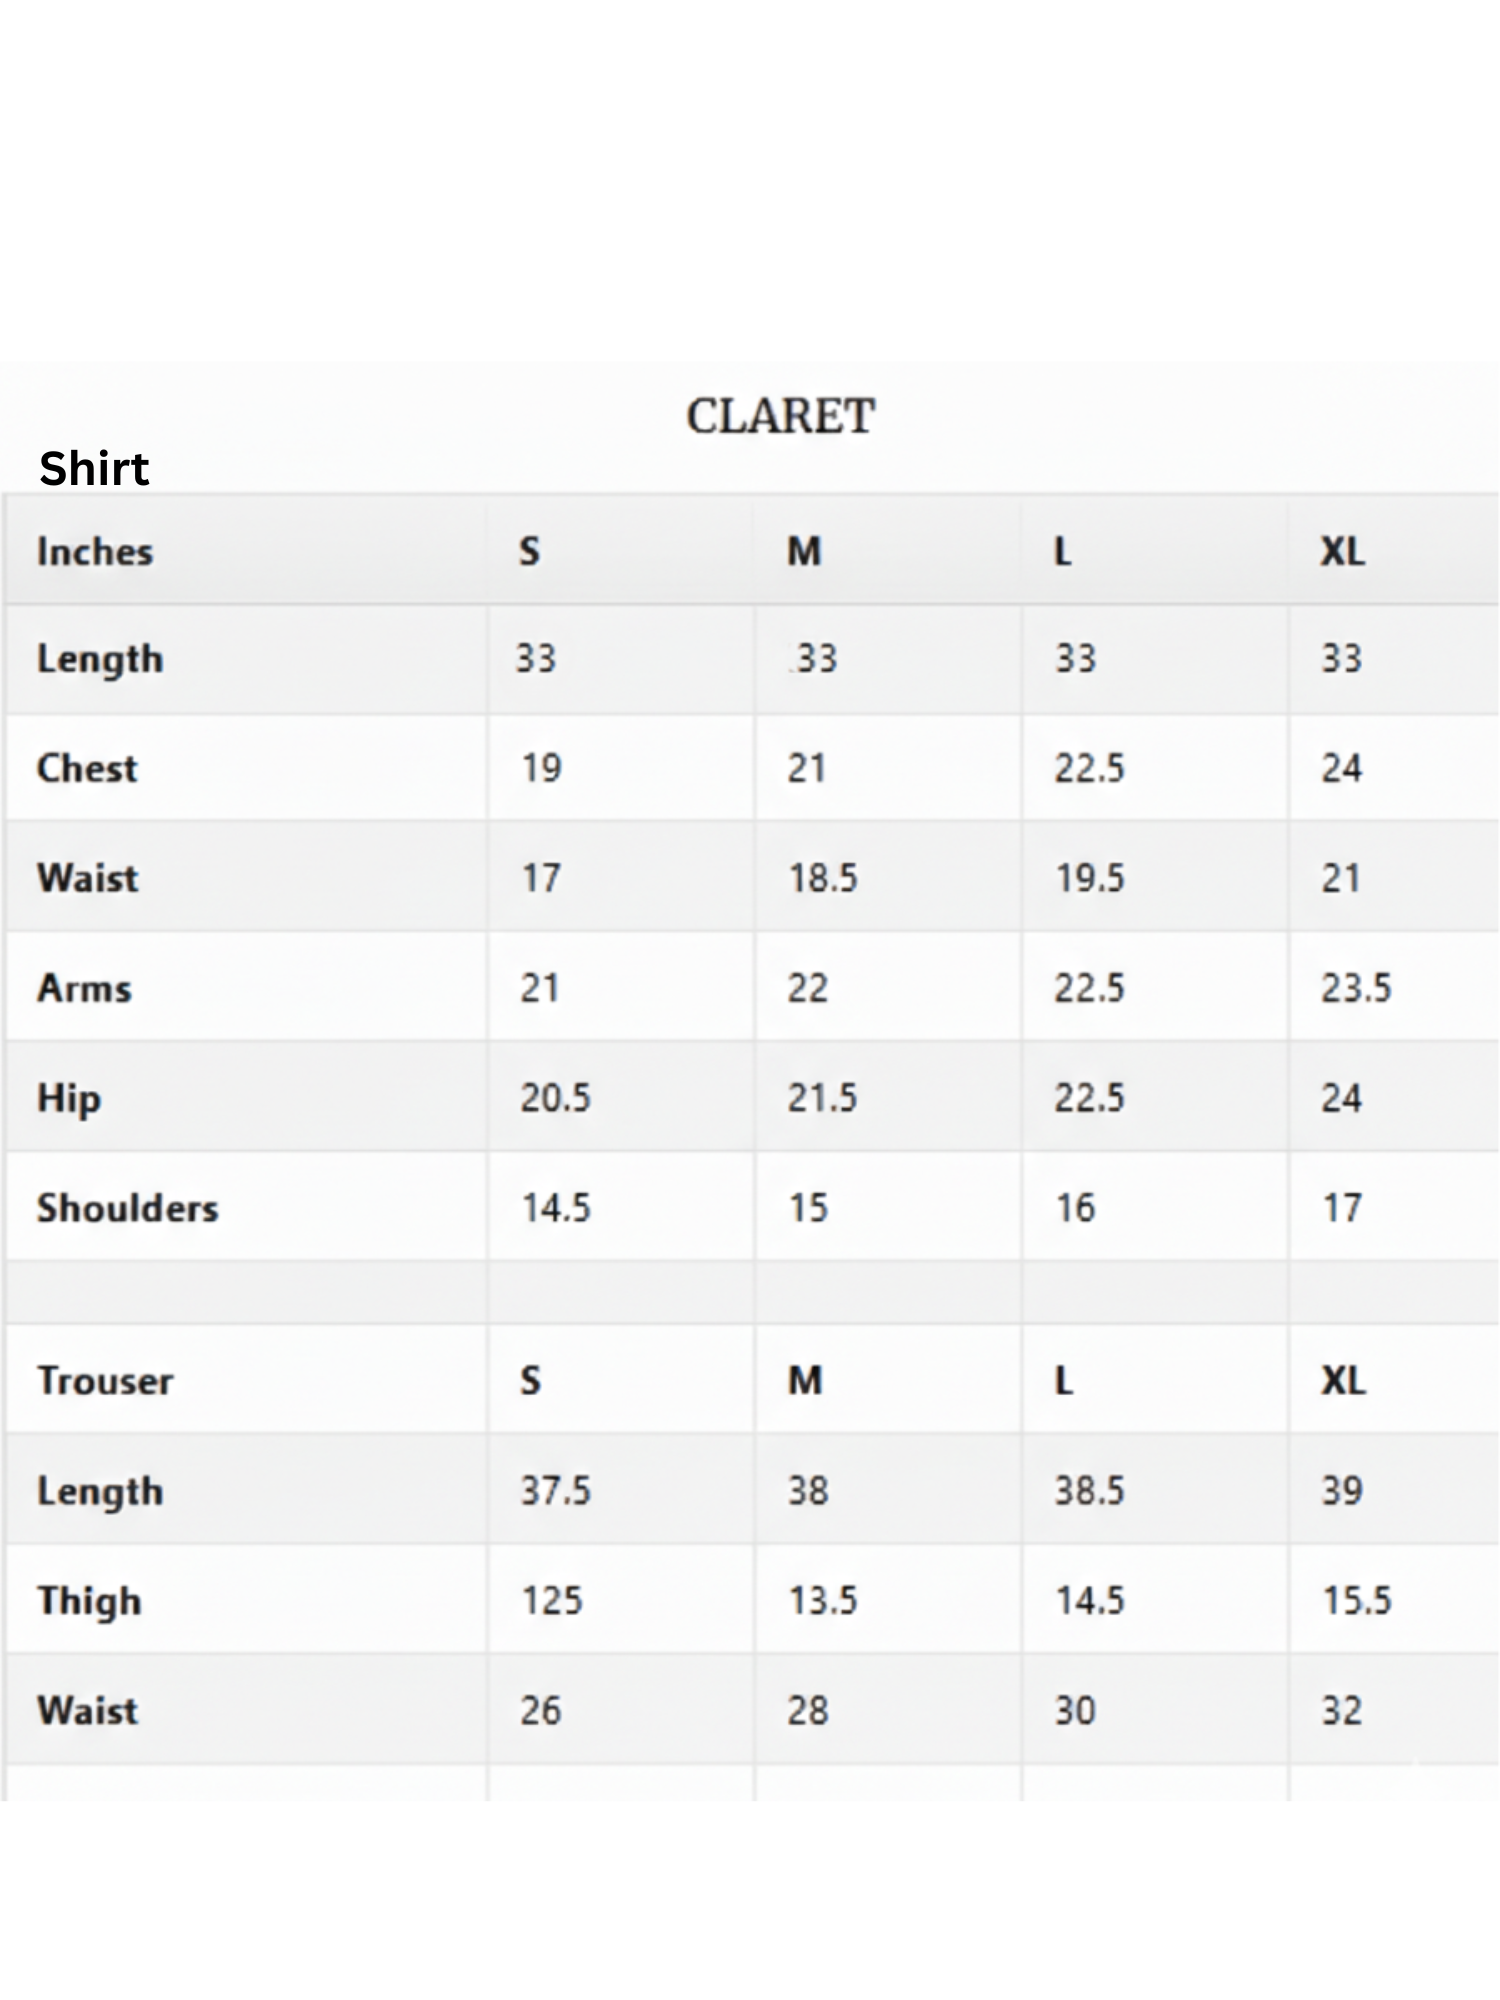Select the shirt XL size column header
1500x2000 pixels.
point(1342,551)
